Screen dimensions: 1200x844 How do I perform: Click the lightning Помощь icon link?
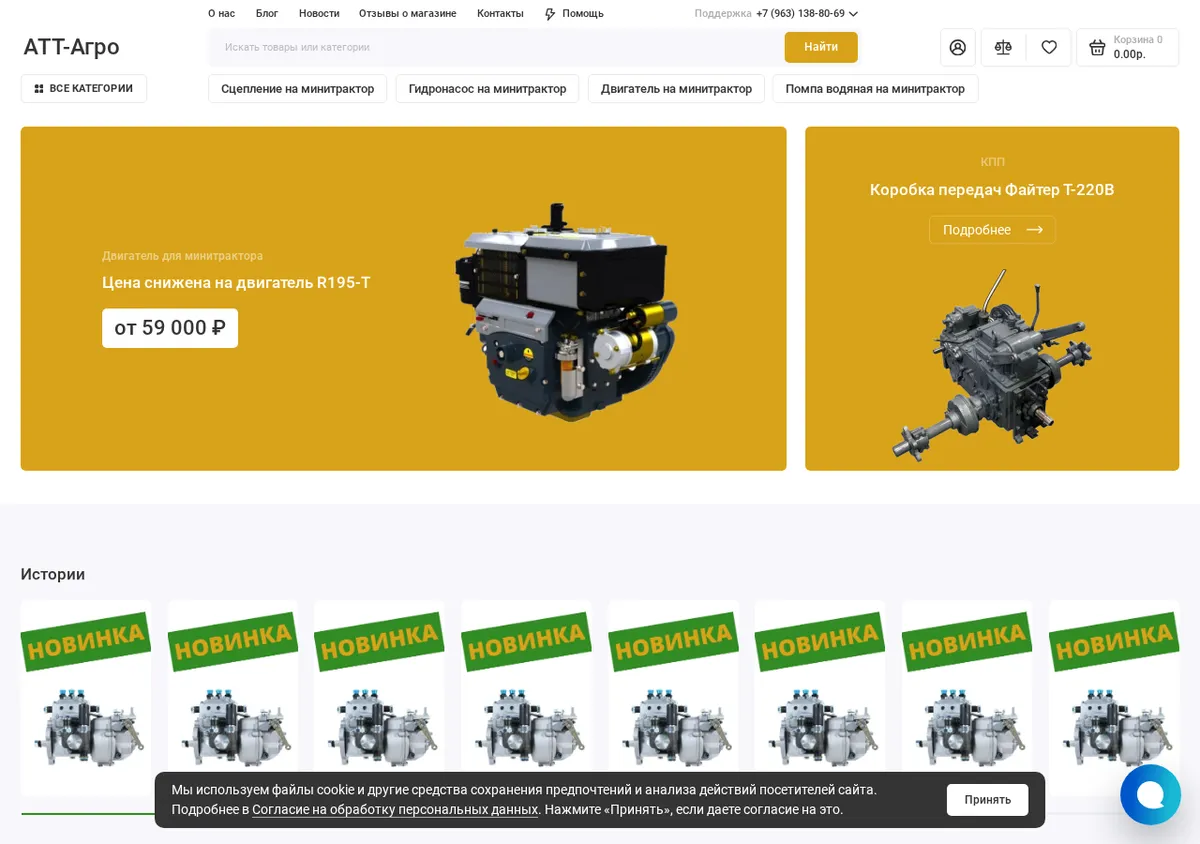pyautogui.click(x=574, y=14)
